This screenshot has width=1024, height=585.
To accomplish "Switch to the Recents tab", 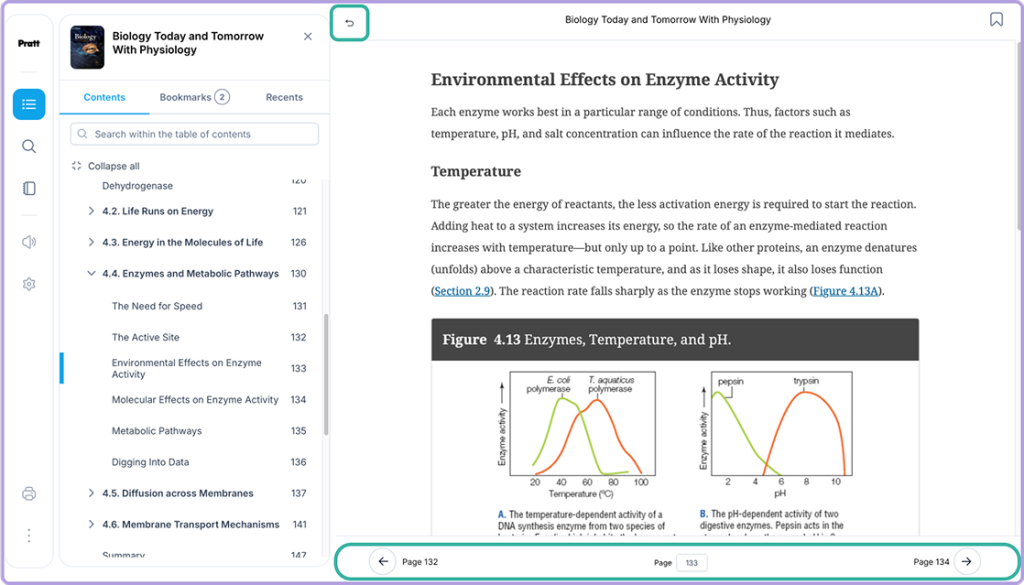I will [284, 97].
